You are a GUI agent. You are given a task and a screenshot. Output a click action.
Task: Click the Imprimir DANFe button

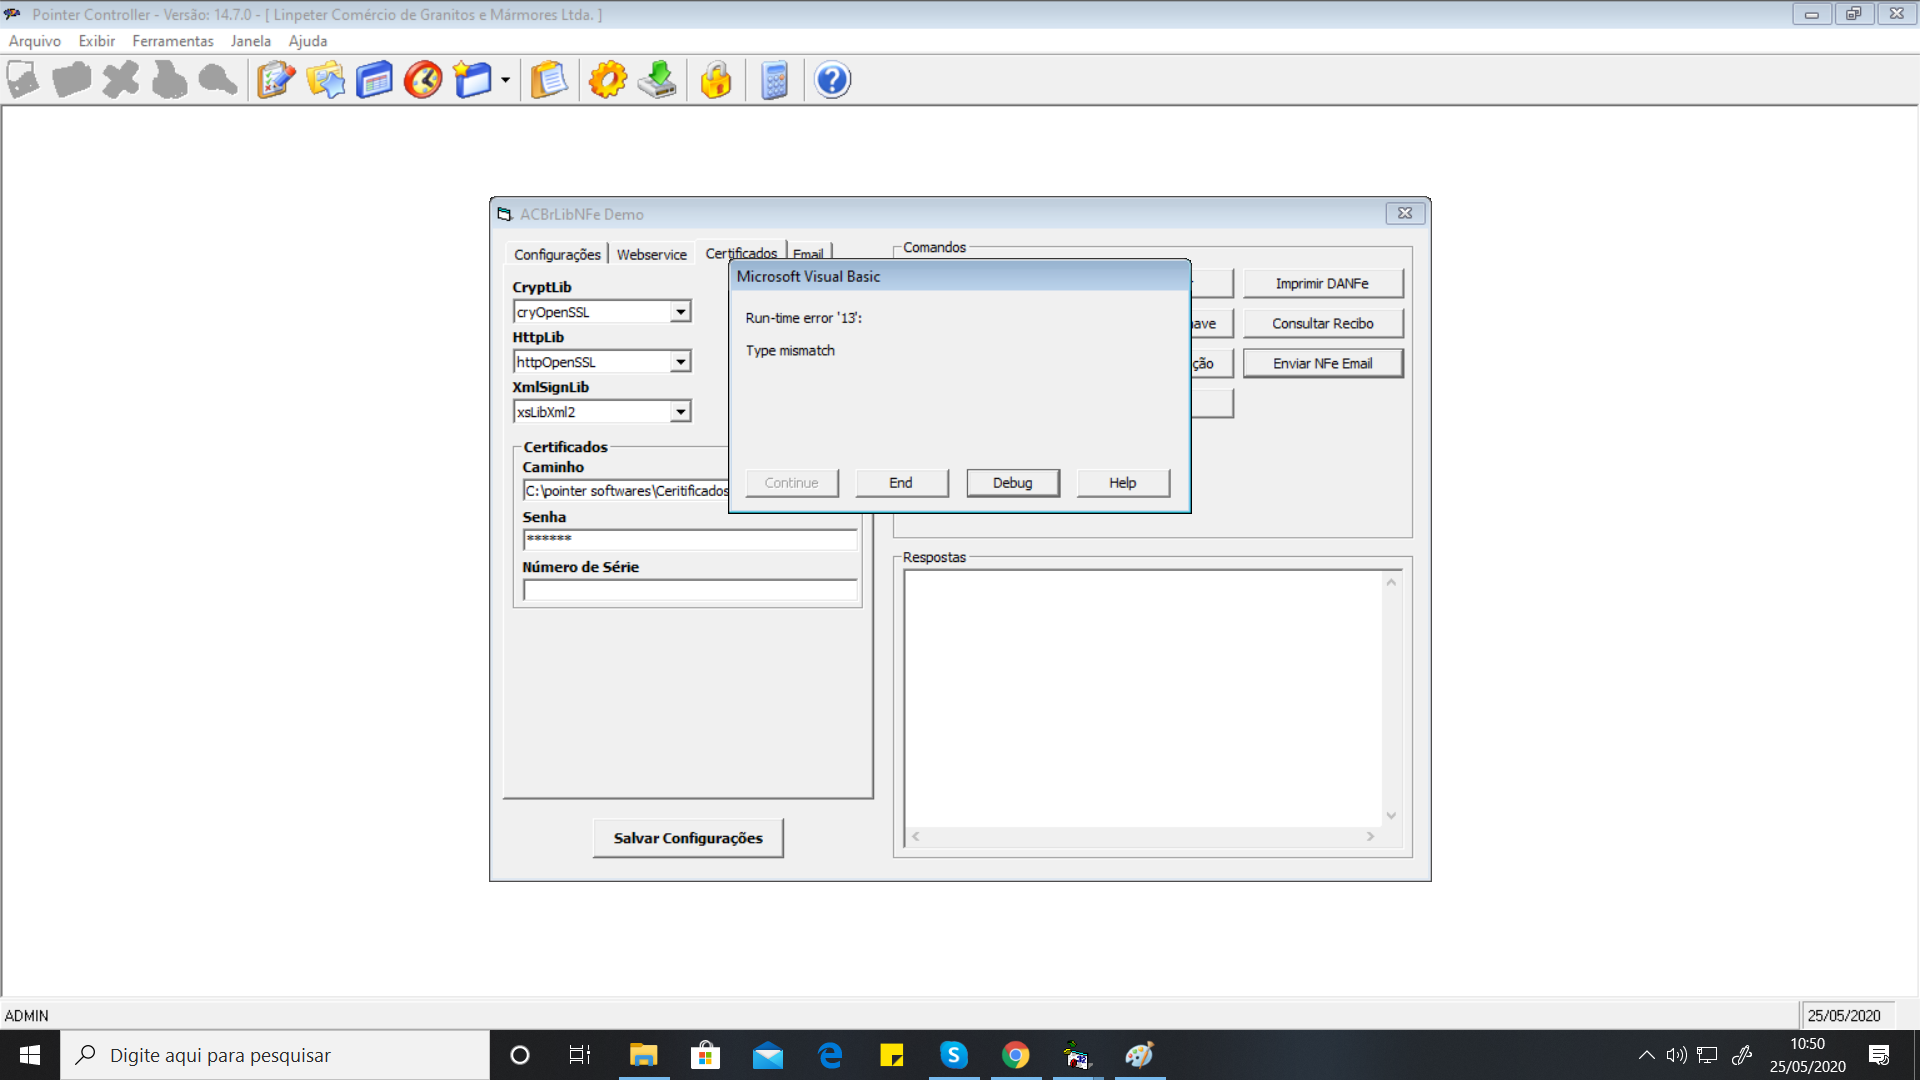pyautogui.click(x=1322, y=284)
